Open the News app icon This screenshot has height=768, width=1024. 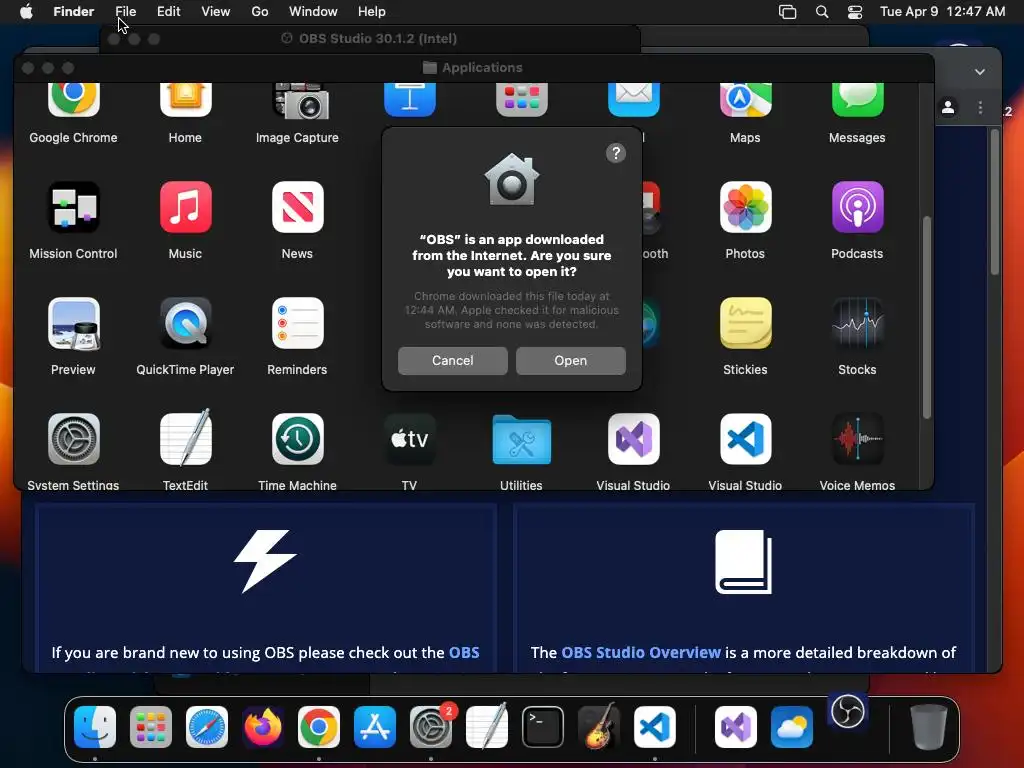coord(298,207)
